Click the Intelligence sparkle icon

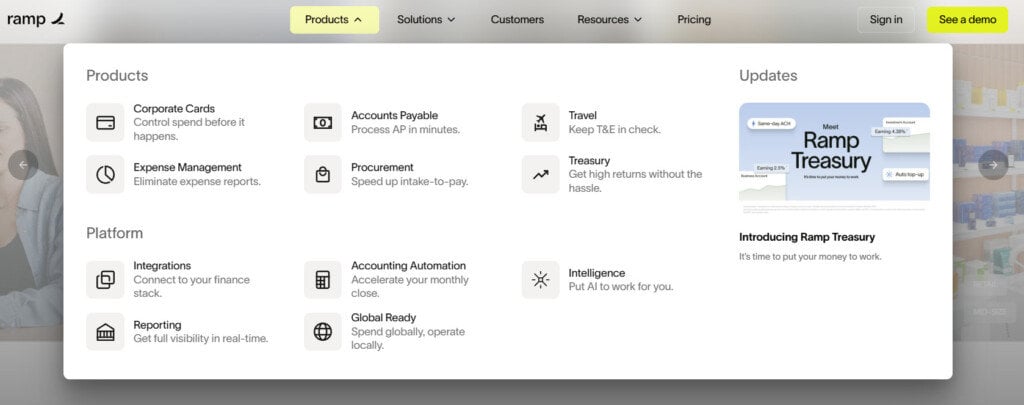540,280
